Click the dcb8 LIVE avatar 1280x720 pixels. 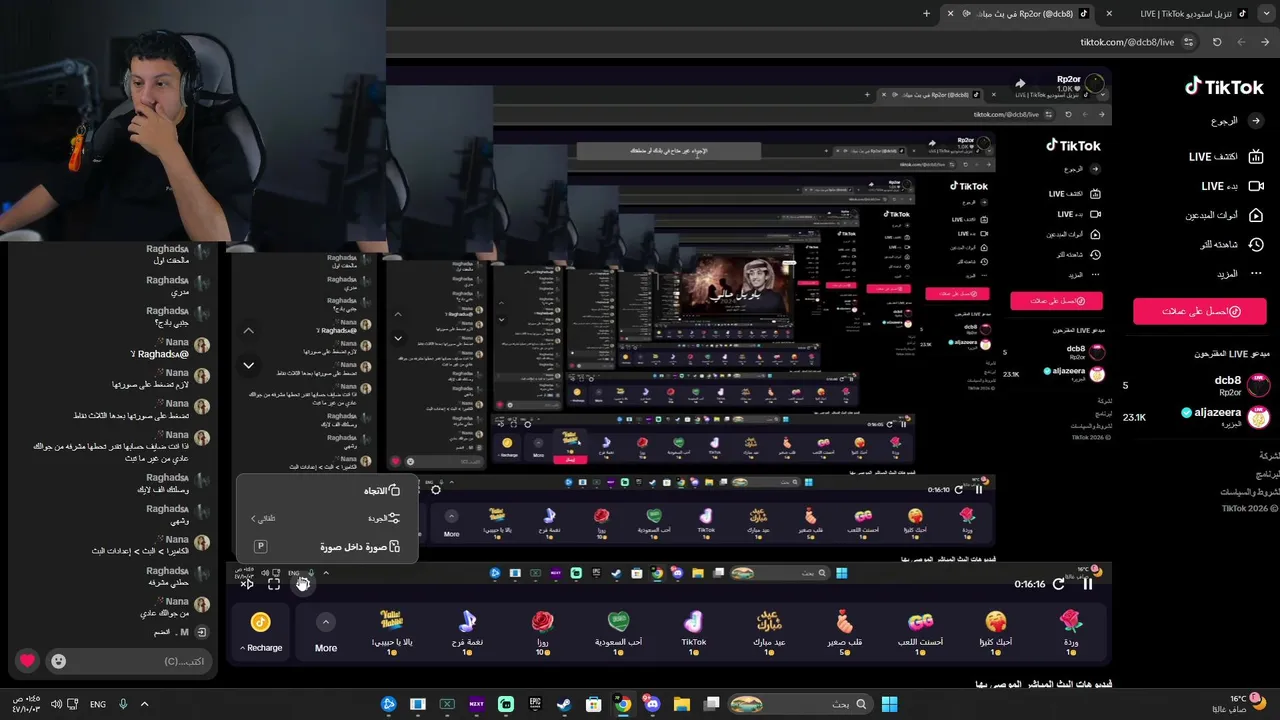point(1259,385)
